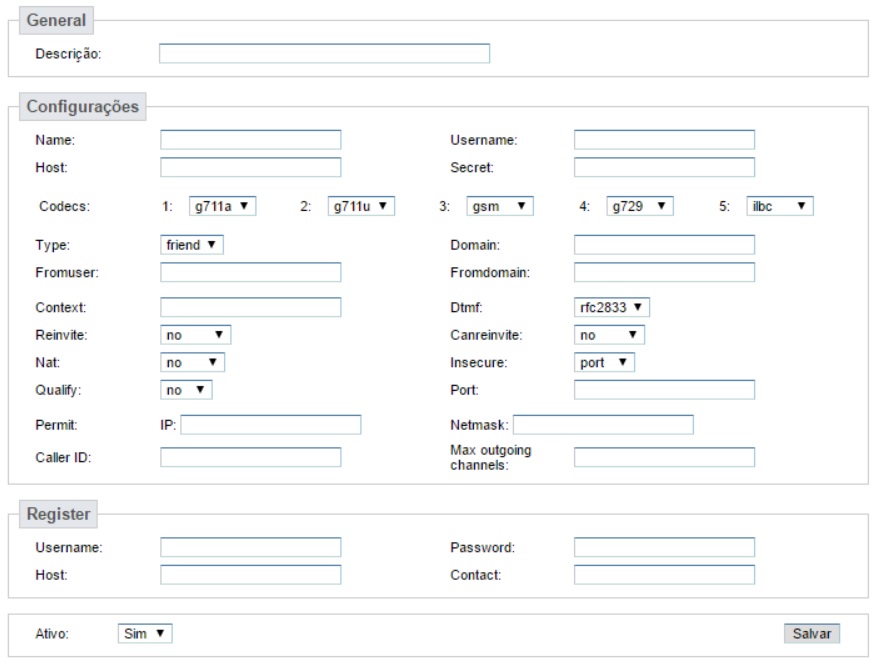The image size is (873, 662).
Task: Click the Salvar button
Action: coord(812,634)
